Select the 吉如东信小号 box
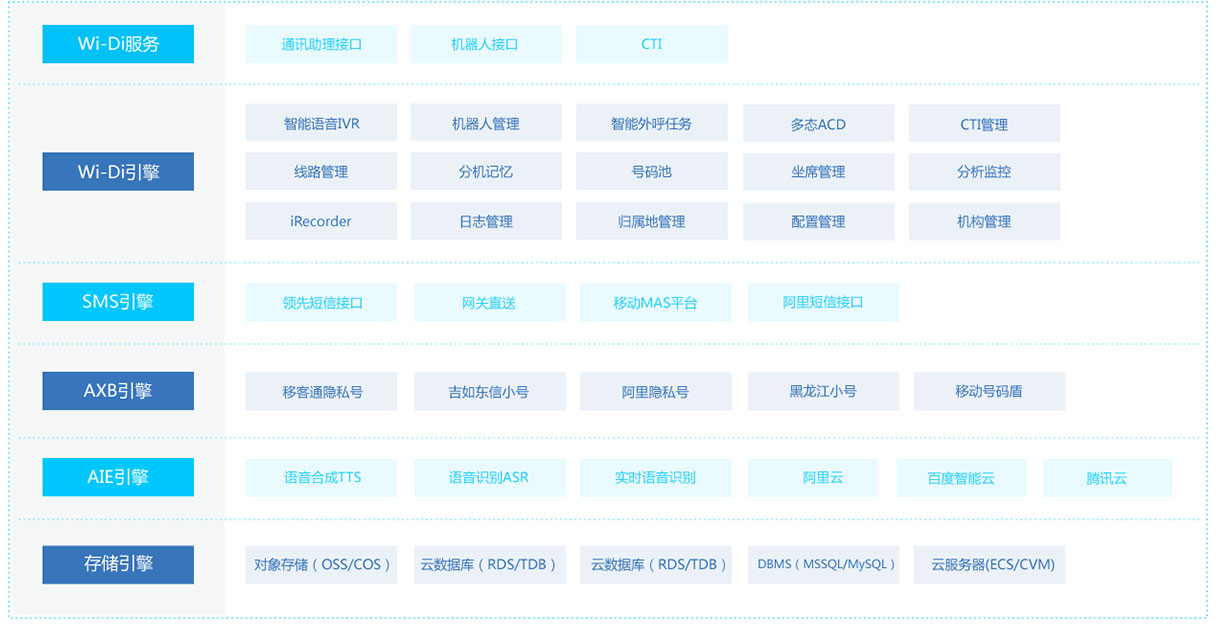 489,391
